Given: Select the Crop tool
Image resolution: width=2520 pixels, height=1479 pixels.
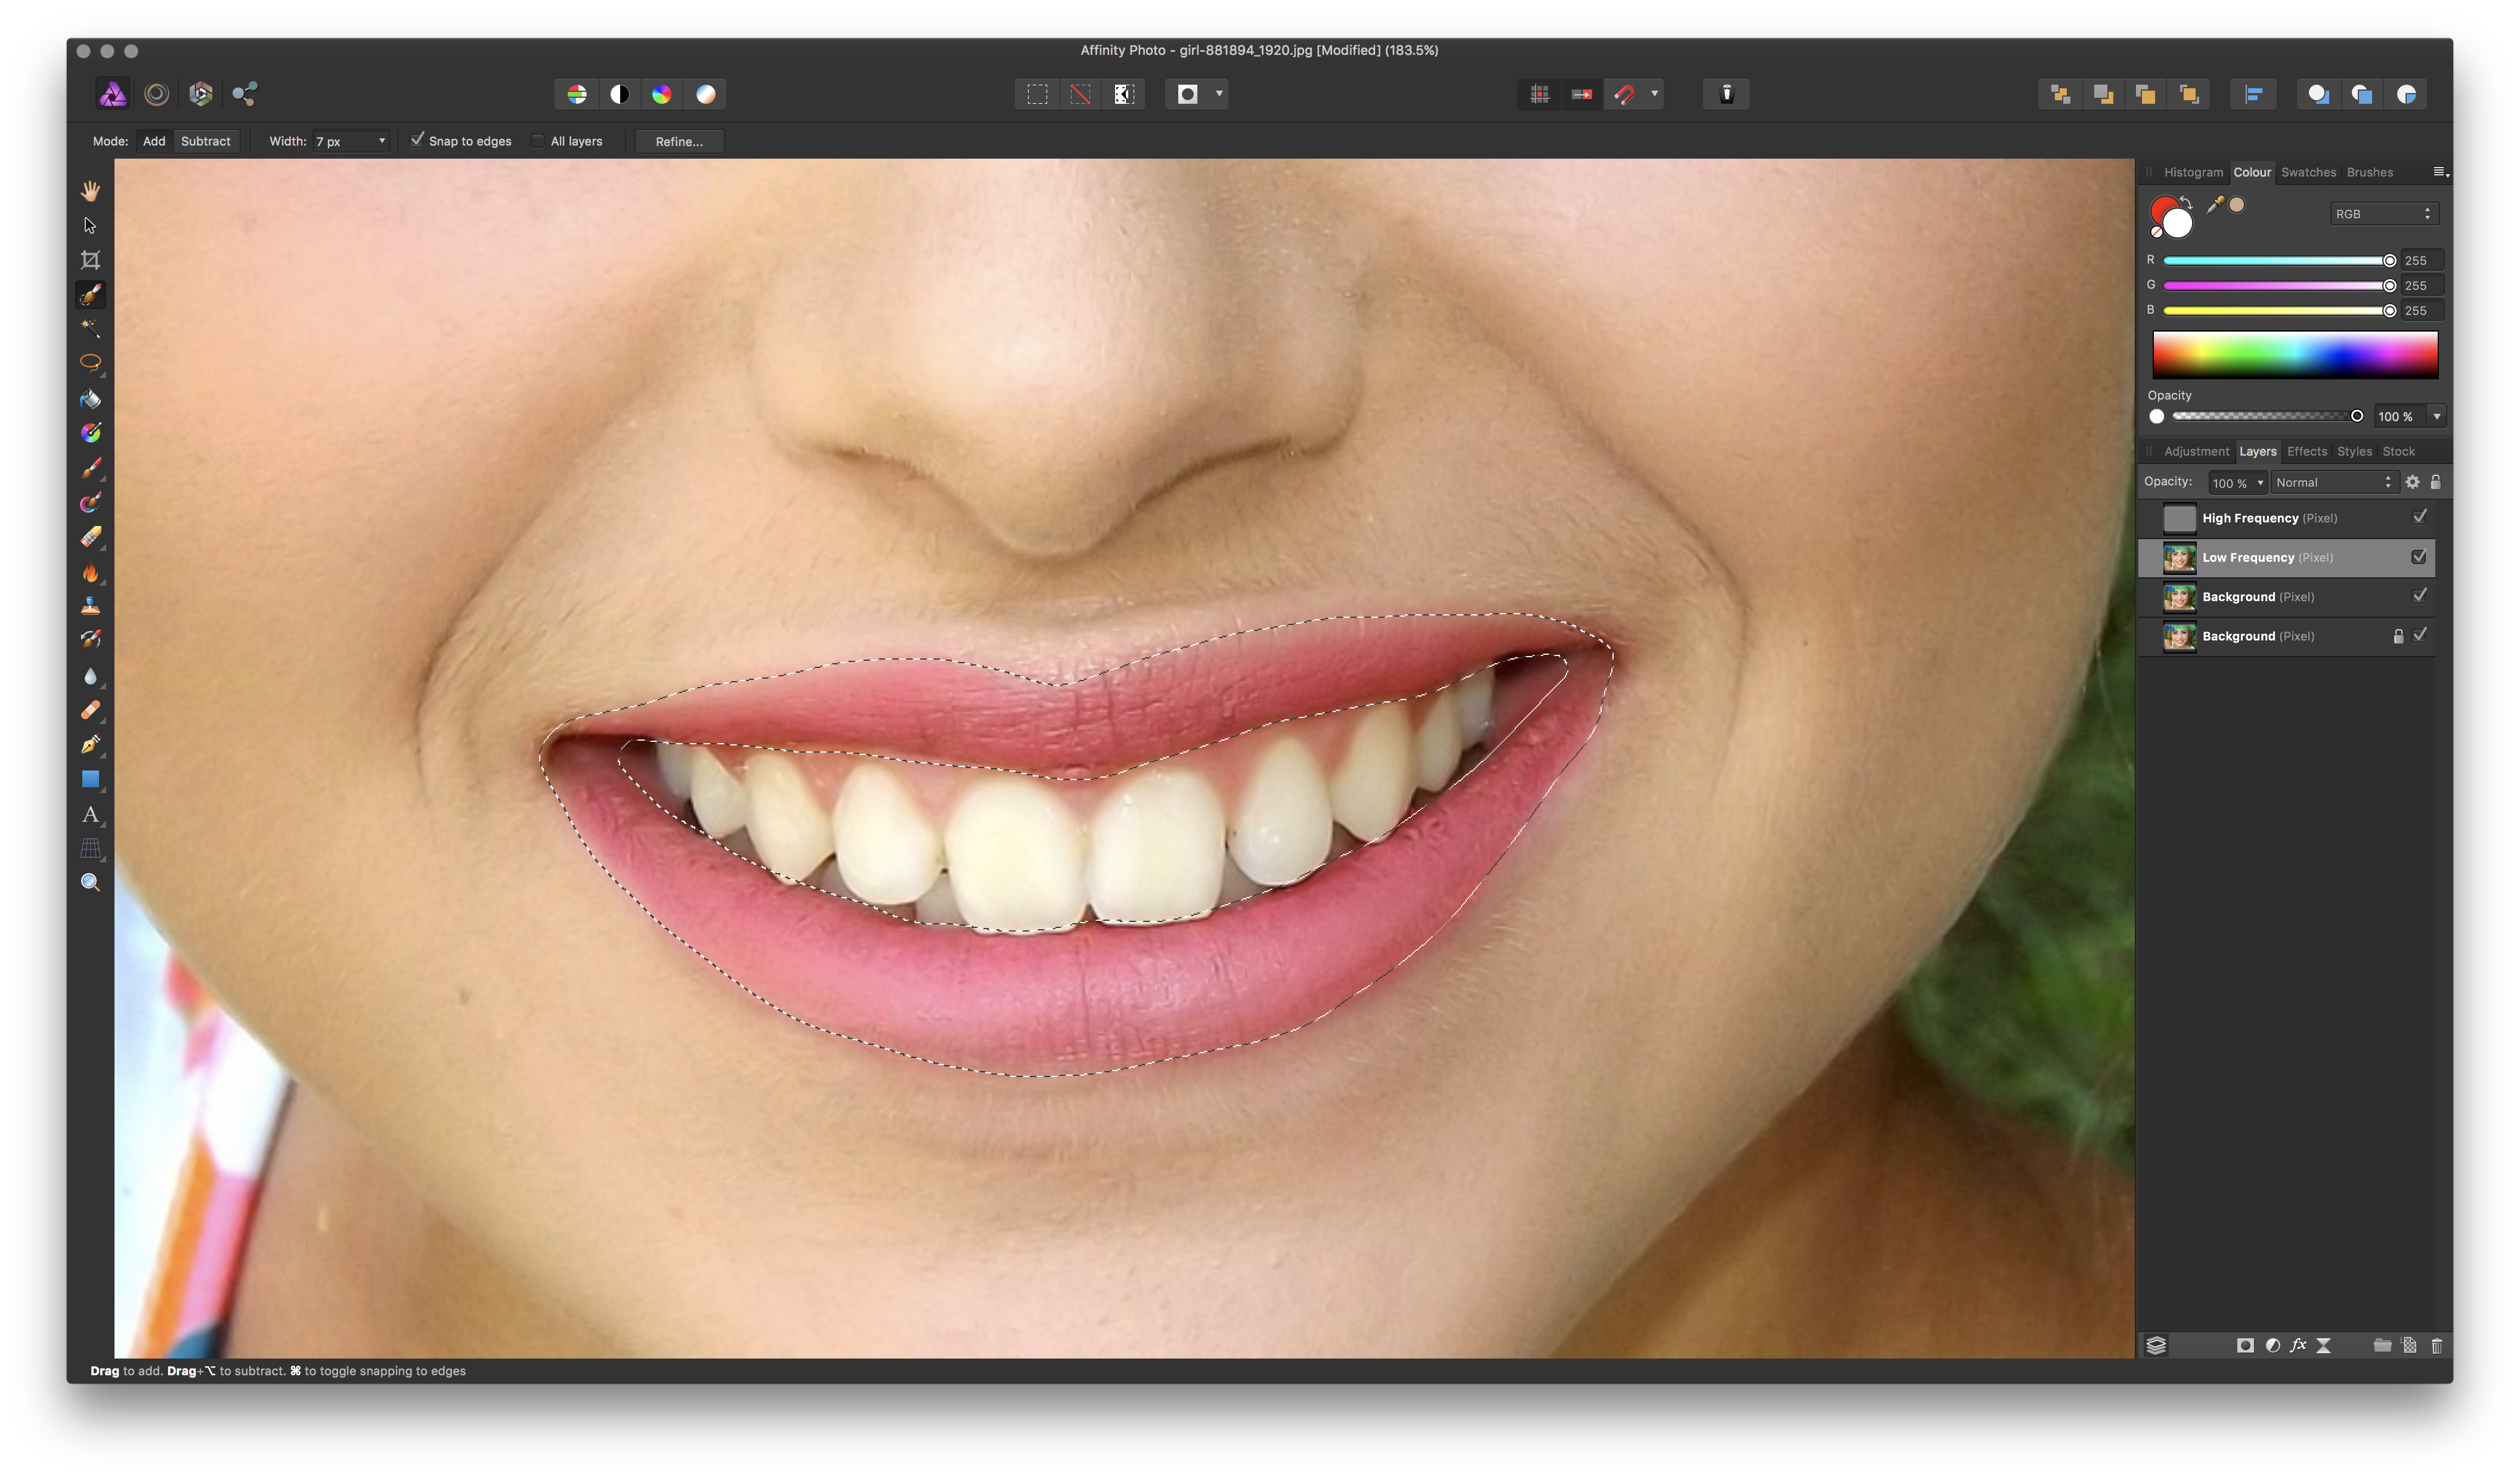Looking at the screenshot, I should tap(90, 260).
